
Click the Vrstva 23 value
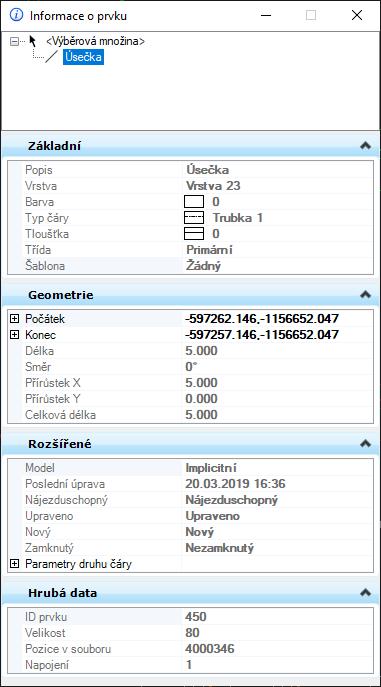(213, 186)
